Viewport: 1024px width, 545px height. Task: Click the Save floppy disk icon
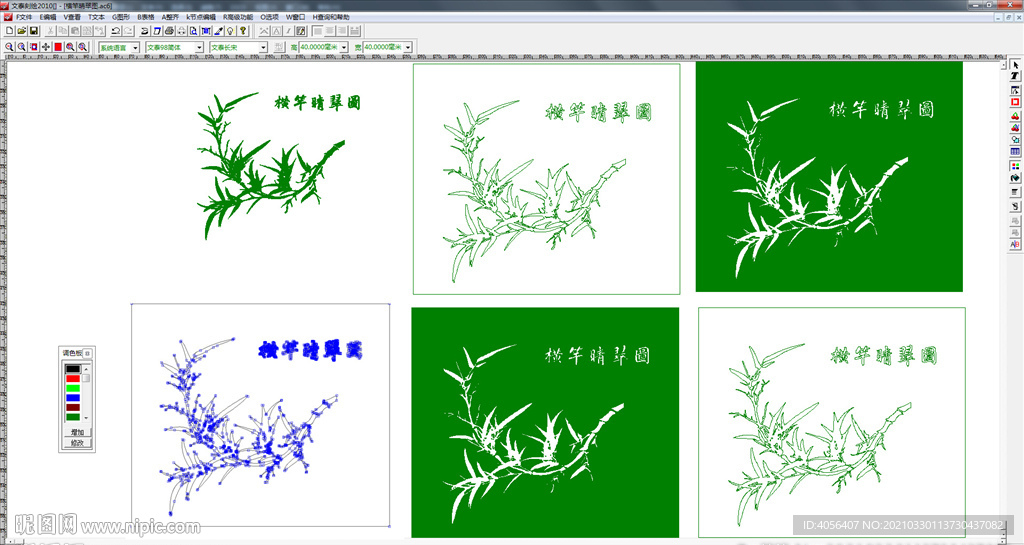pos(33,32)
